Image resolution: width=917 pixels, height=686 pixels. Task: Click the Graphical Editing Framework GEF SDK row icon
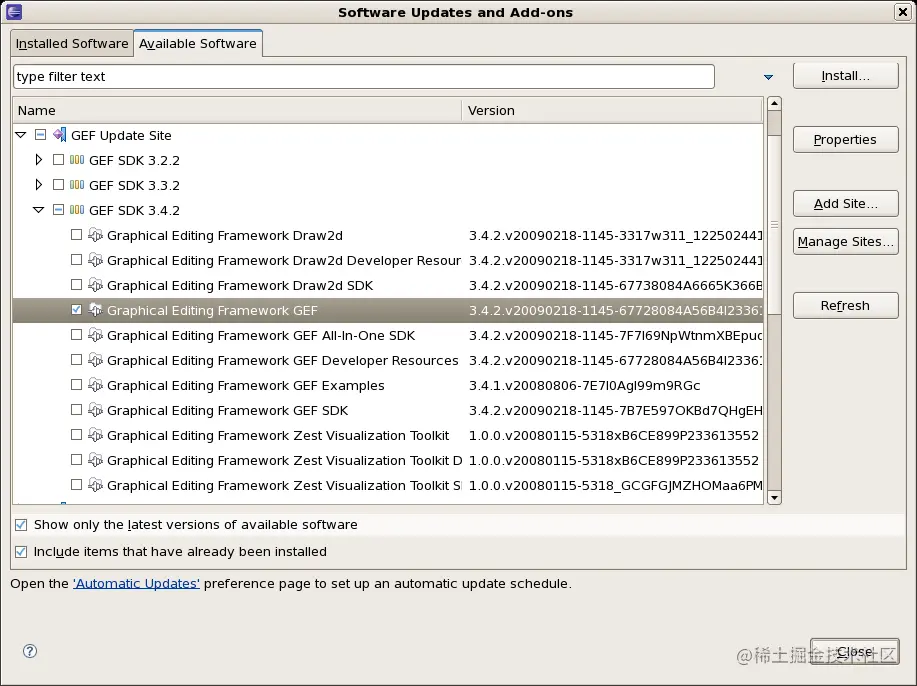95,411
